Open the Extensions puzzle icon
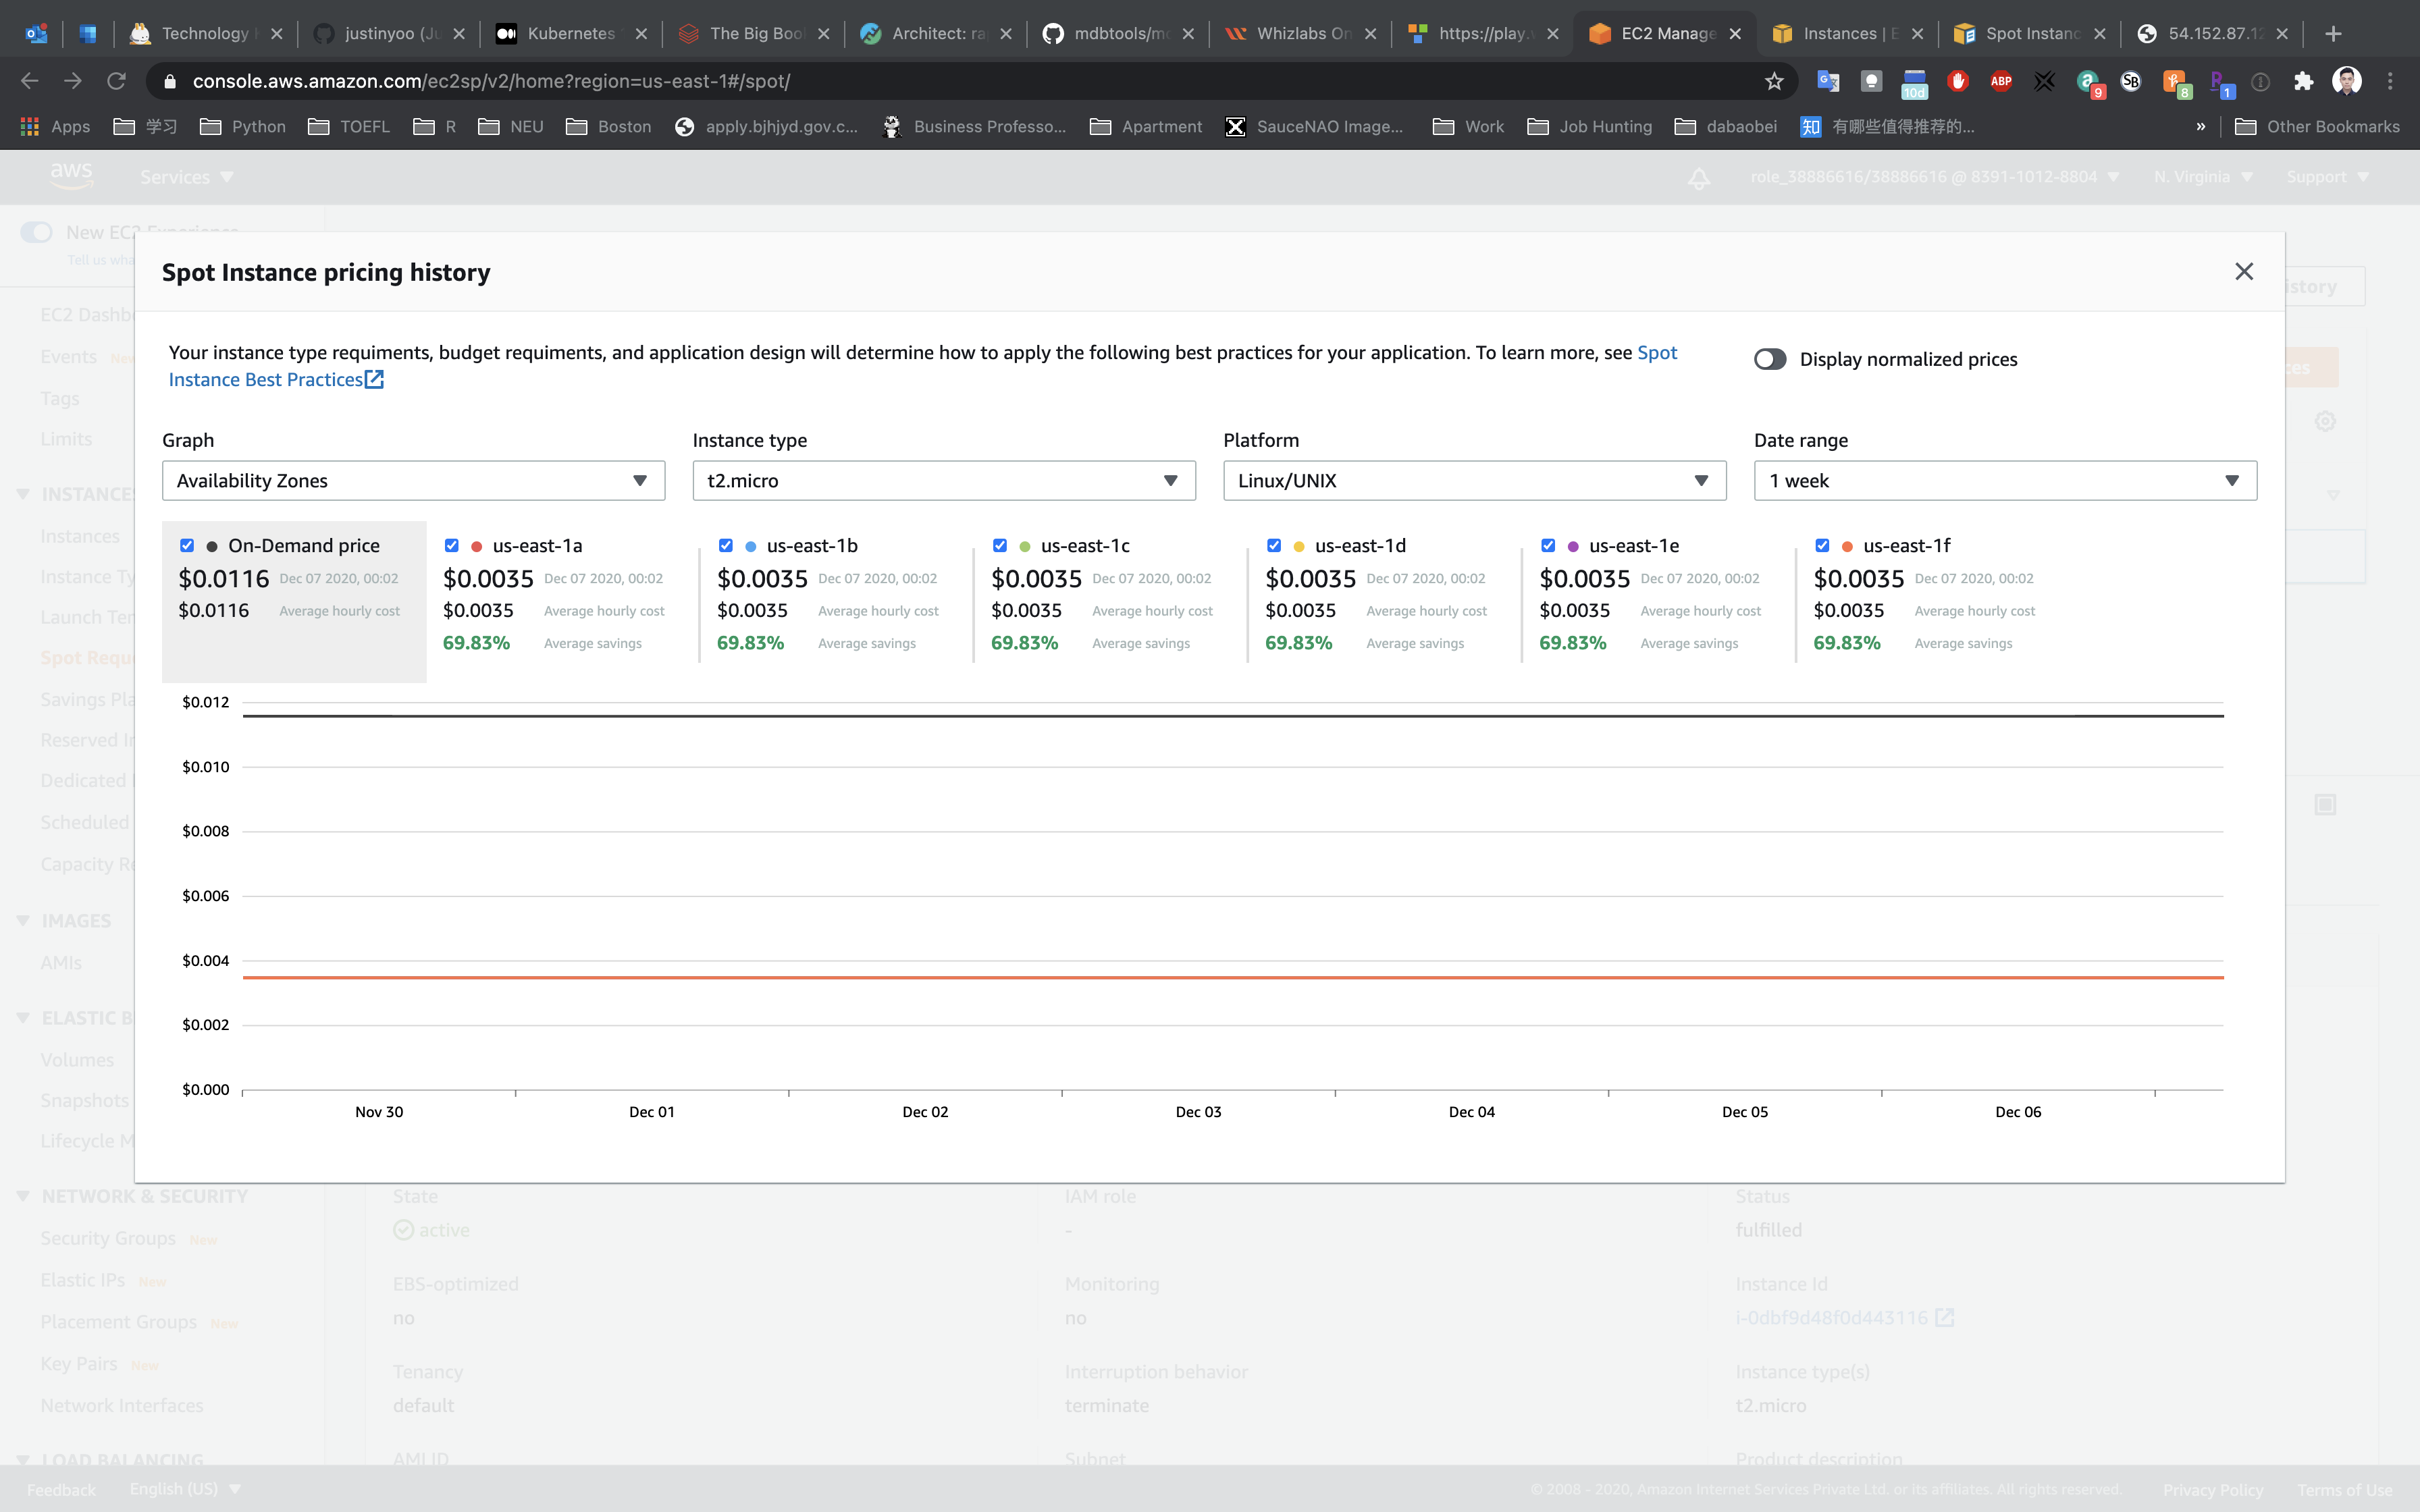2420x1512 pixels. 2304,81
